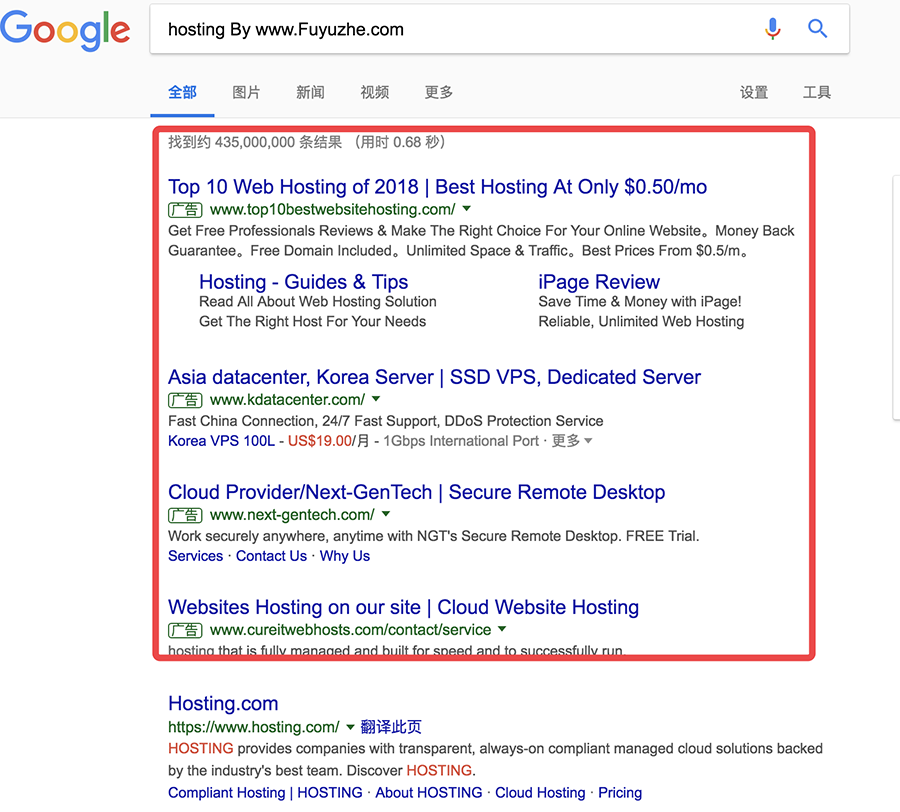Open Services link under next-gentech ad
Viewport: 900px width, 812px height.
[x=195, y=556]
